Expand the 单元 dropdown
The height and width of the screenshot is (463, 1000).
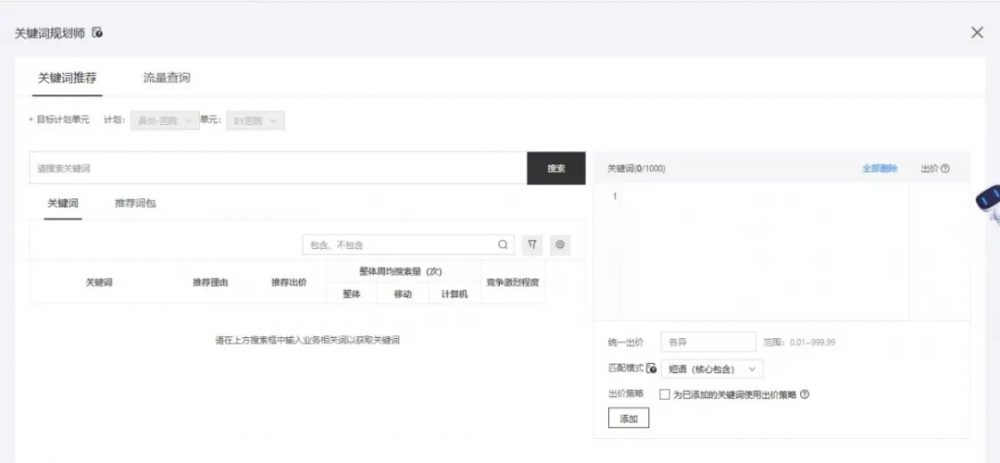257,120
